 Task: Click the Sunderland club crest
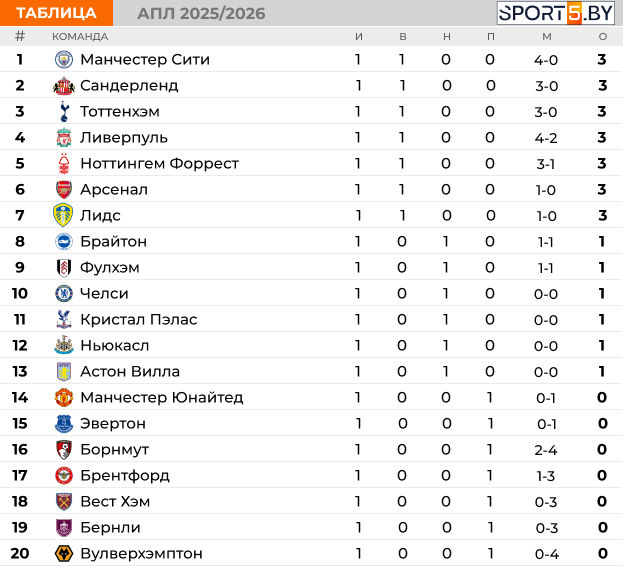(x=64, y=86)
